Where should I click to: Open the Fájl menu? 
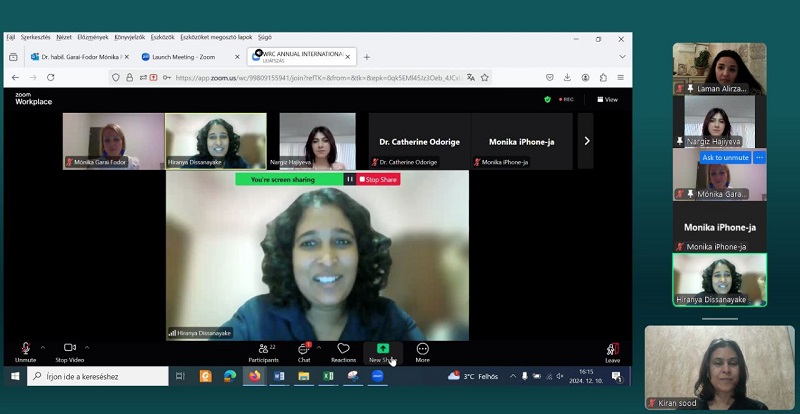[11, 37]
